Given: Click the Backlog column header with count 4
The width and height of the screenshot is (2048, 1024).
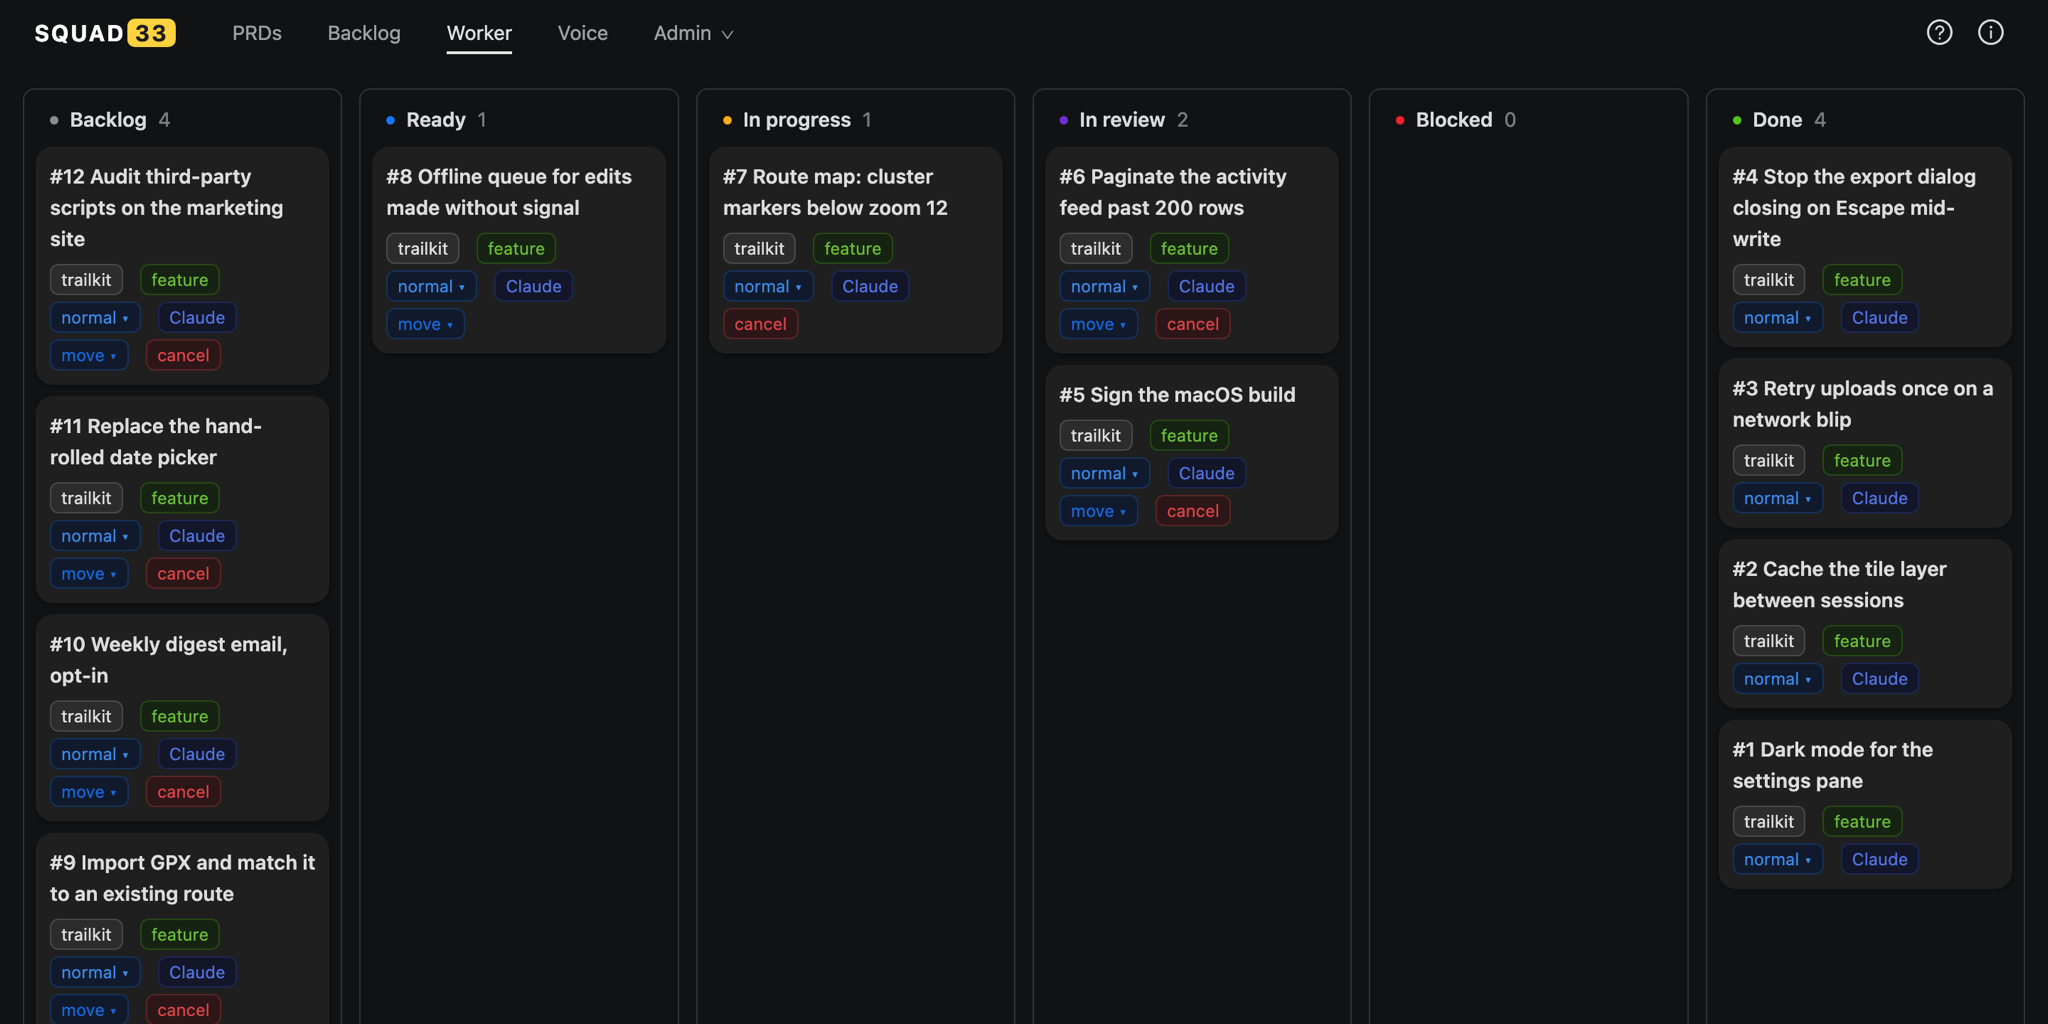Looking at the screenshot, I should coord(109,120).
